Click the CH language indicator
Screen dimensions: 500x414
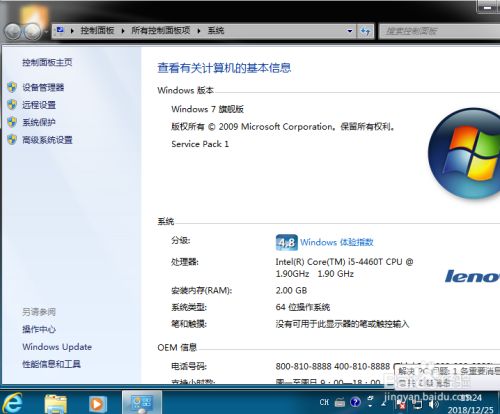coord(324,402)
